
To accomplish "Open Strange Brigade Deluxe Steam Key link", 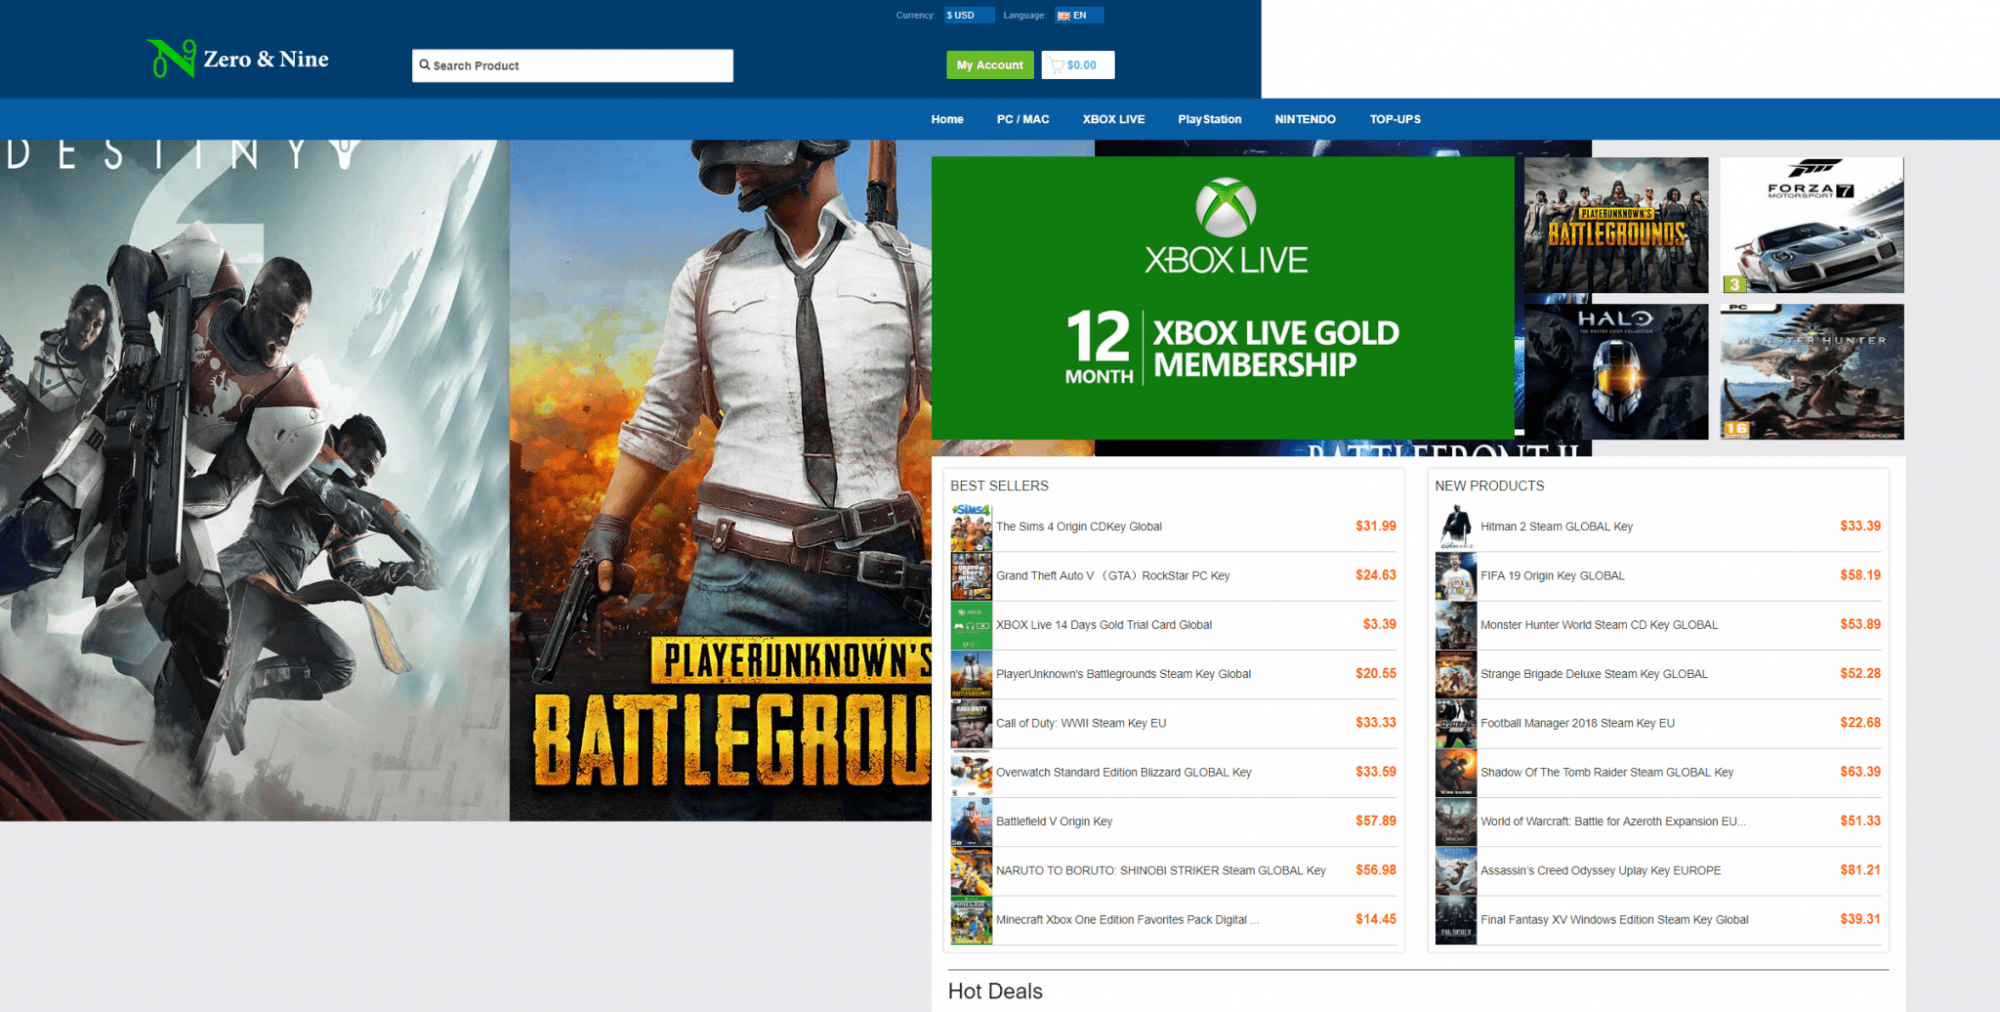I will pos(1595,674).
